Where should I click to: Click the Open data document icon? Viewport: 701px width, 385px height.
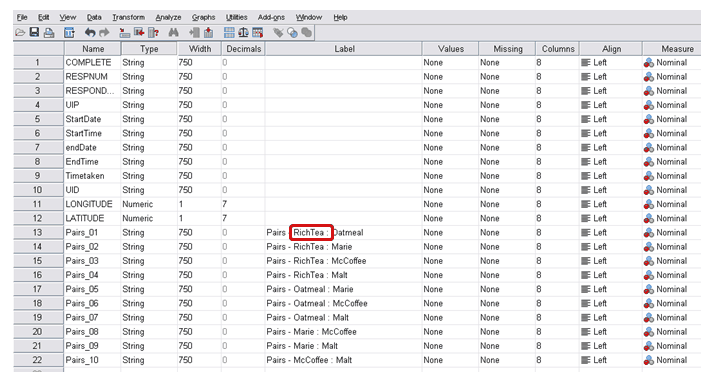[20, 33]
